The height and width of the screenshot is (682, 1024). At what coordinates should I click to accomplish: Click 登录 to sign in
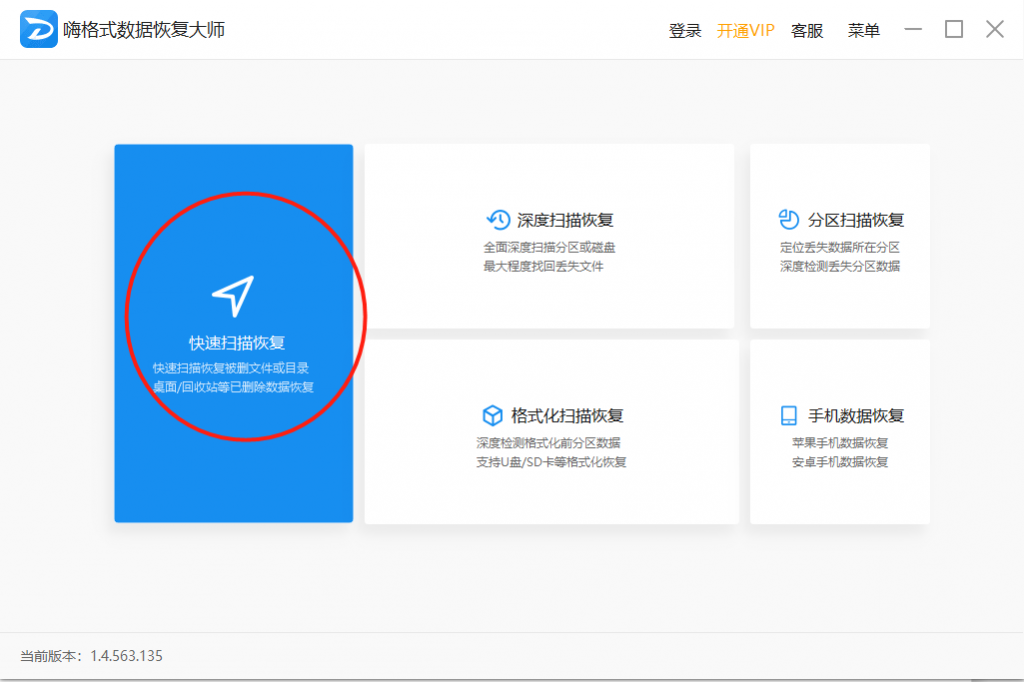click(x=684, y=31)
